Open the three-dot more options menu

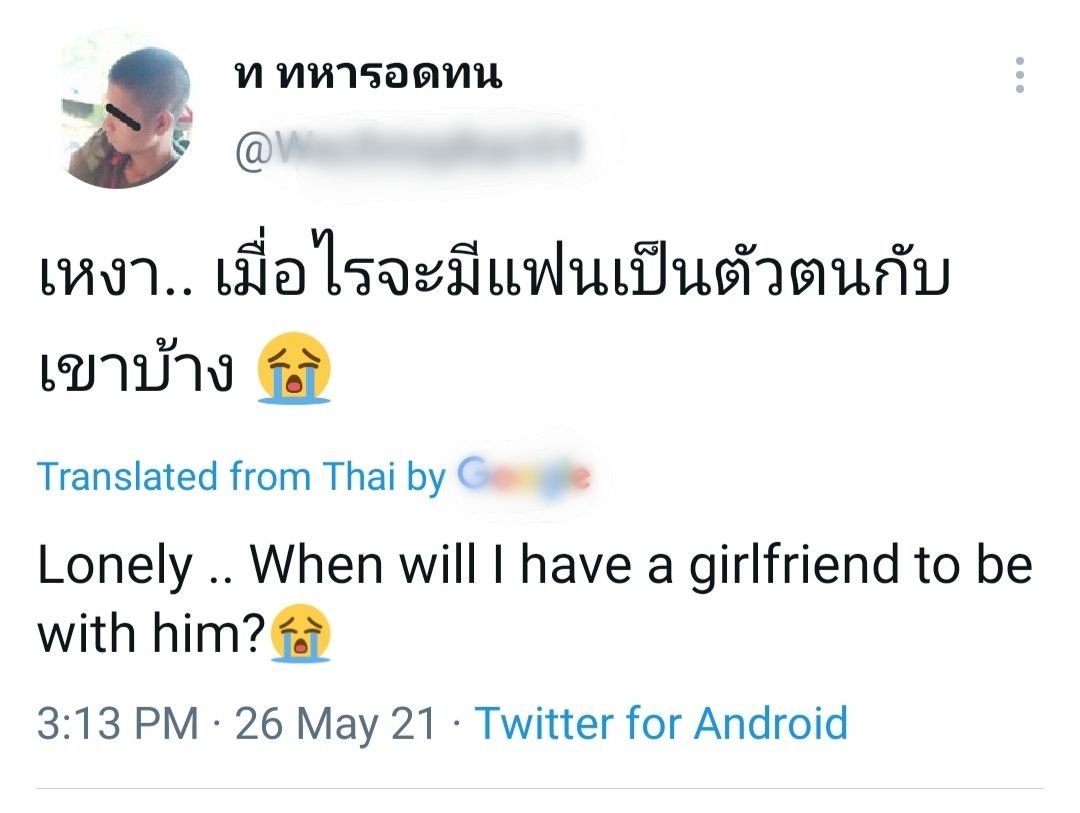(1019, 76)
